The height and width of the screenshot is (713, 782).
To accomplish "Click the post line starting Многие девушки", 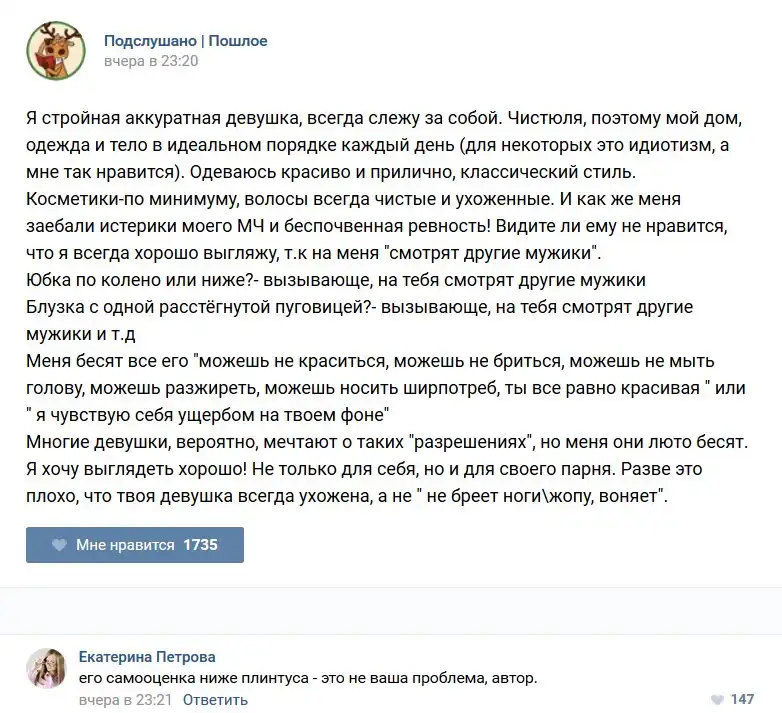I will tap(387, 442).
